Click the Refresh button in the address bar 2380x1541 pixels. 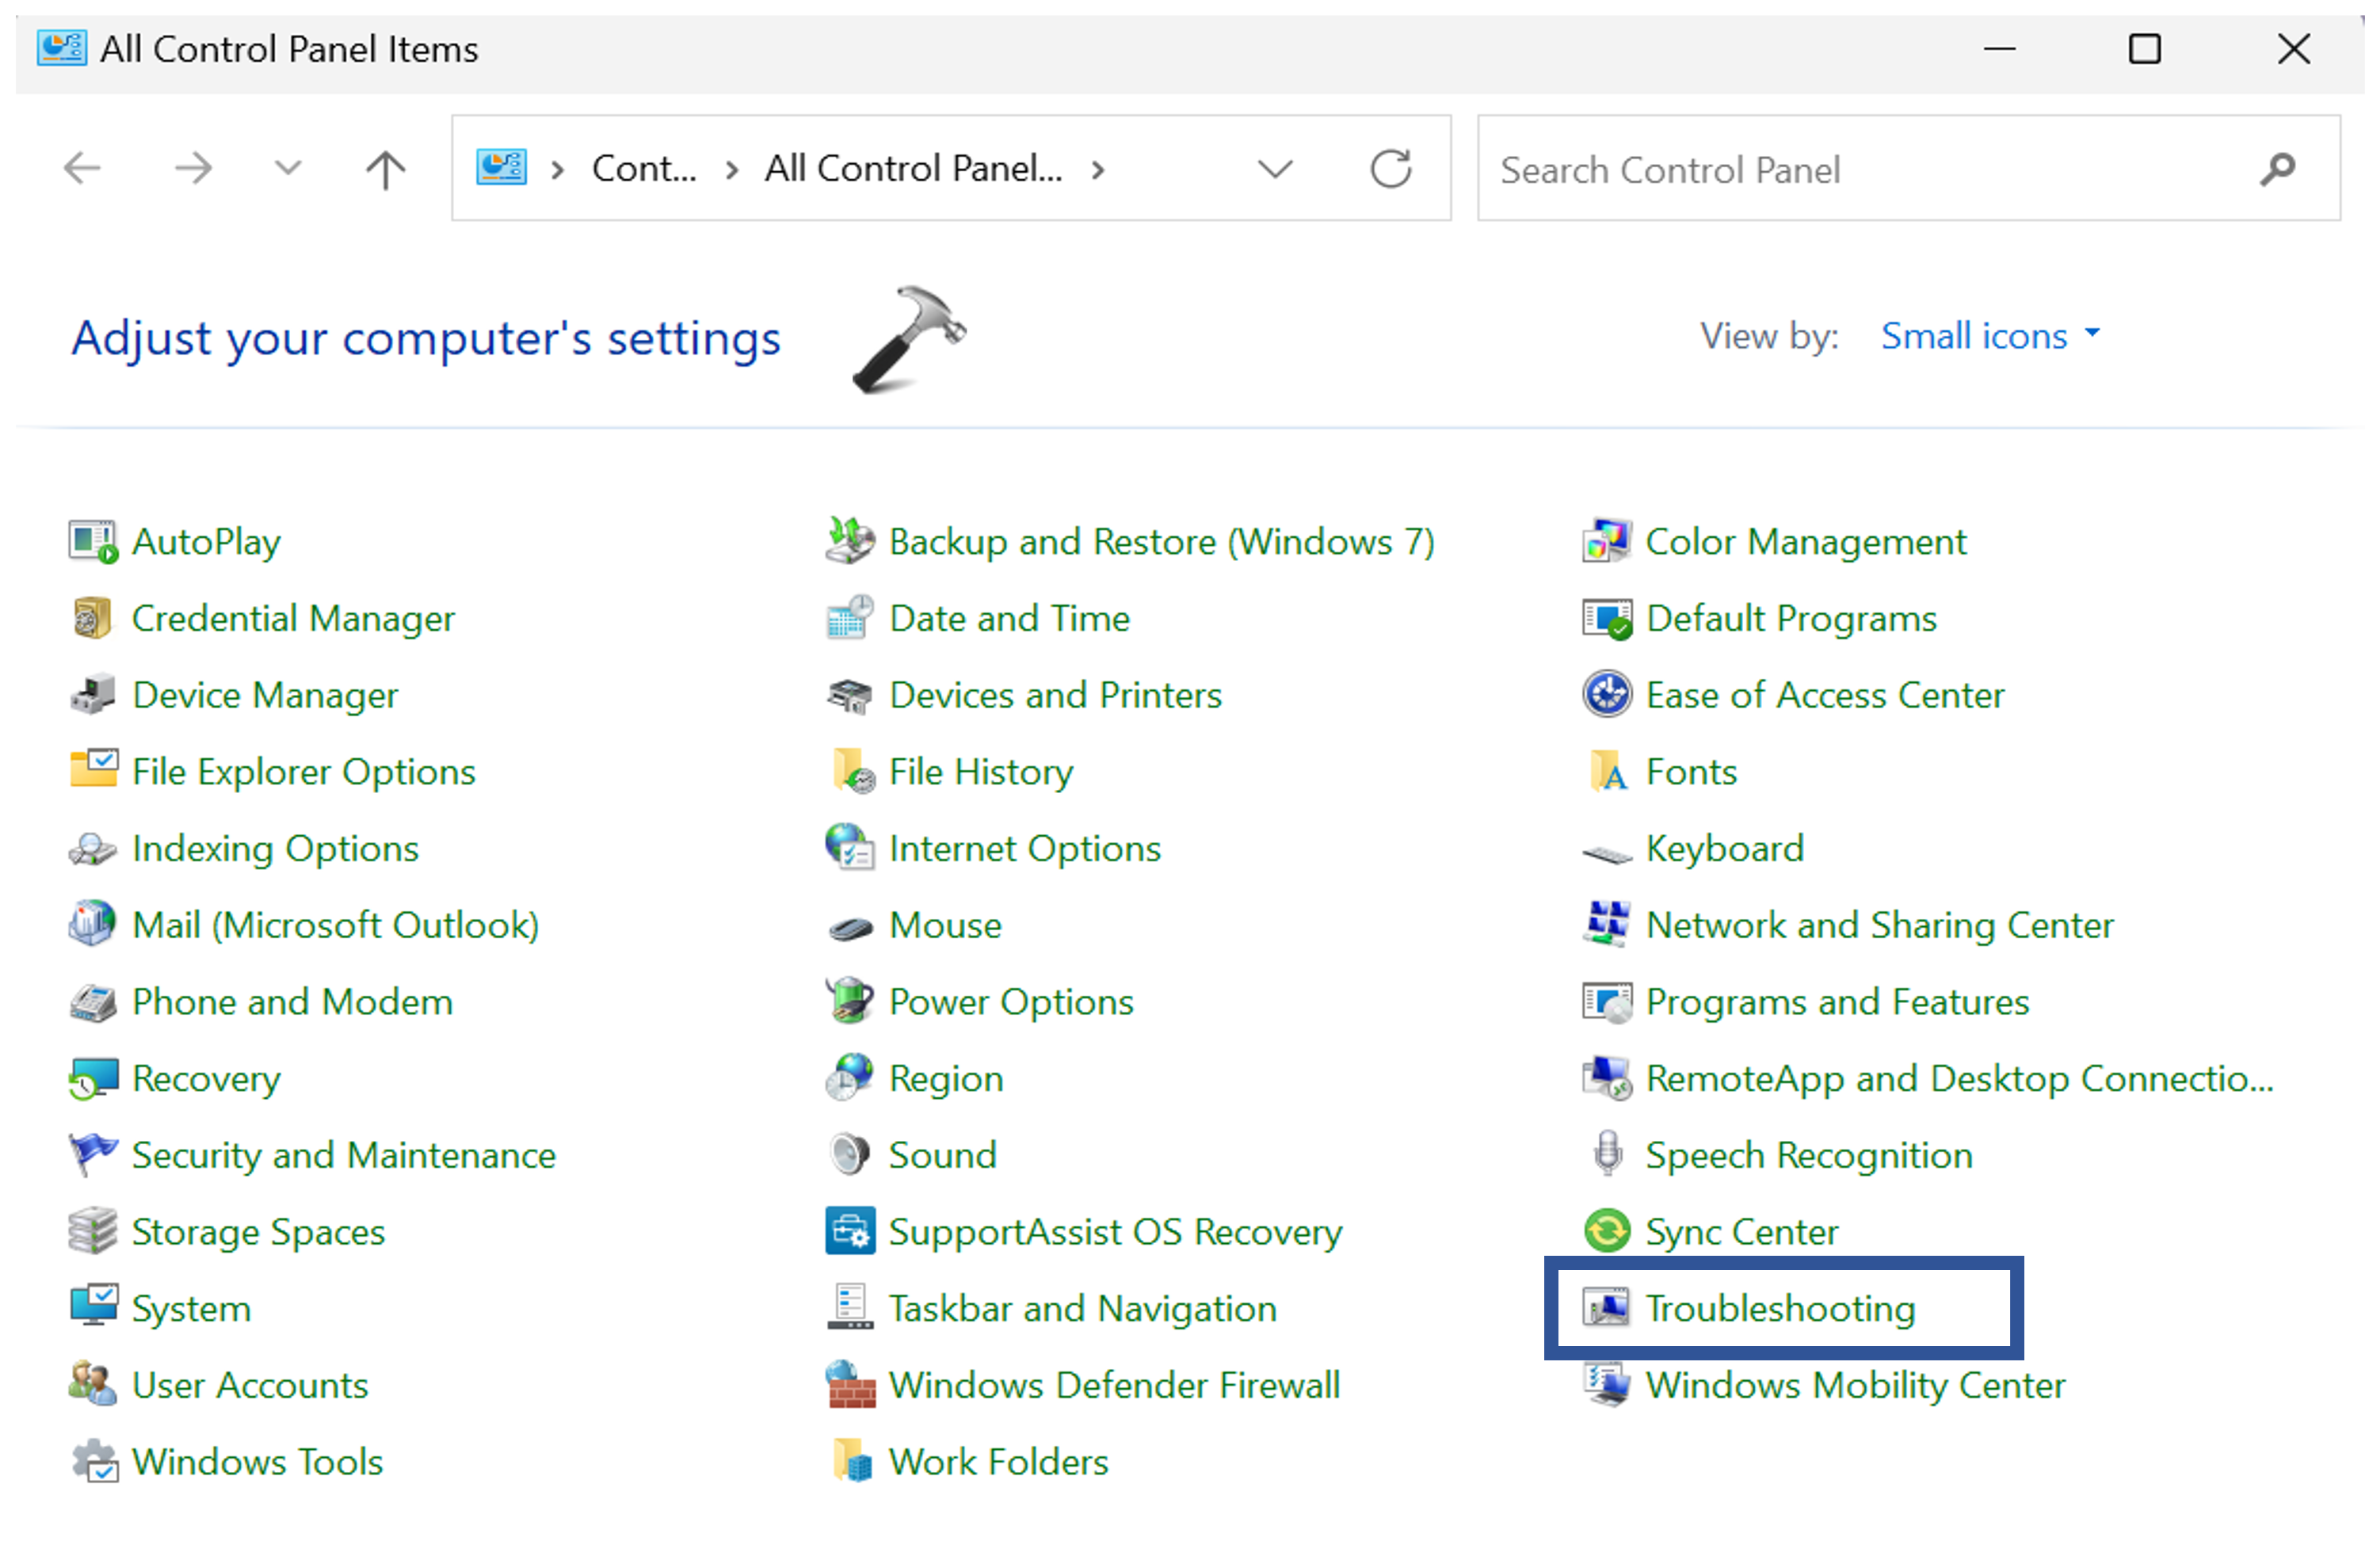[x=1390, y=169]
